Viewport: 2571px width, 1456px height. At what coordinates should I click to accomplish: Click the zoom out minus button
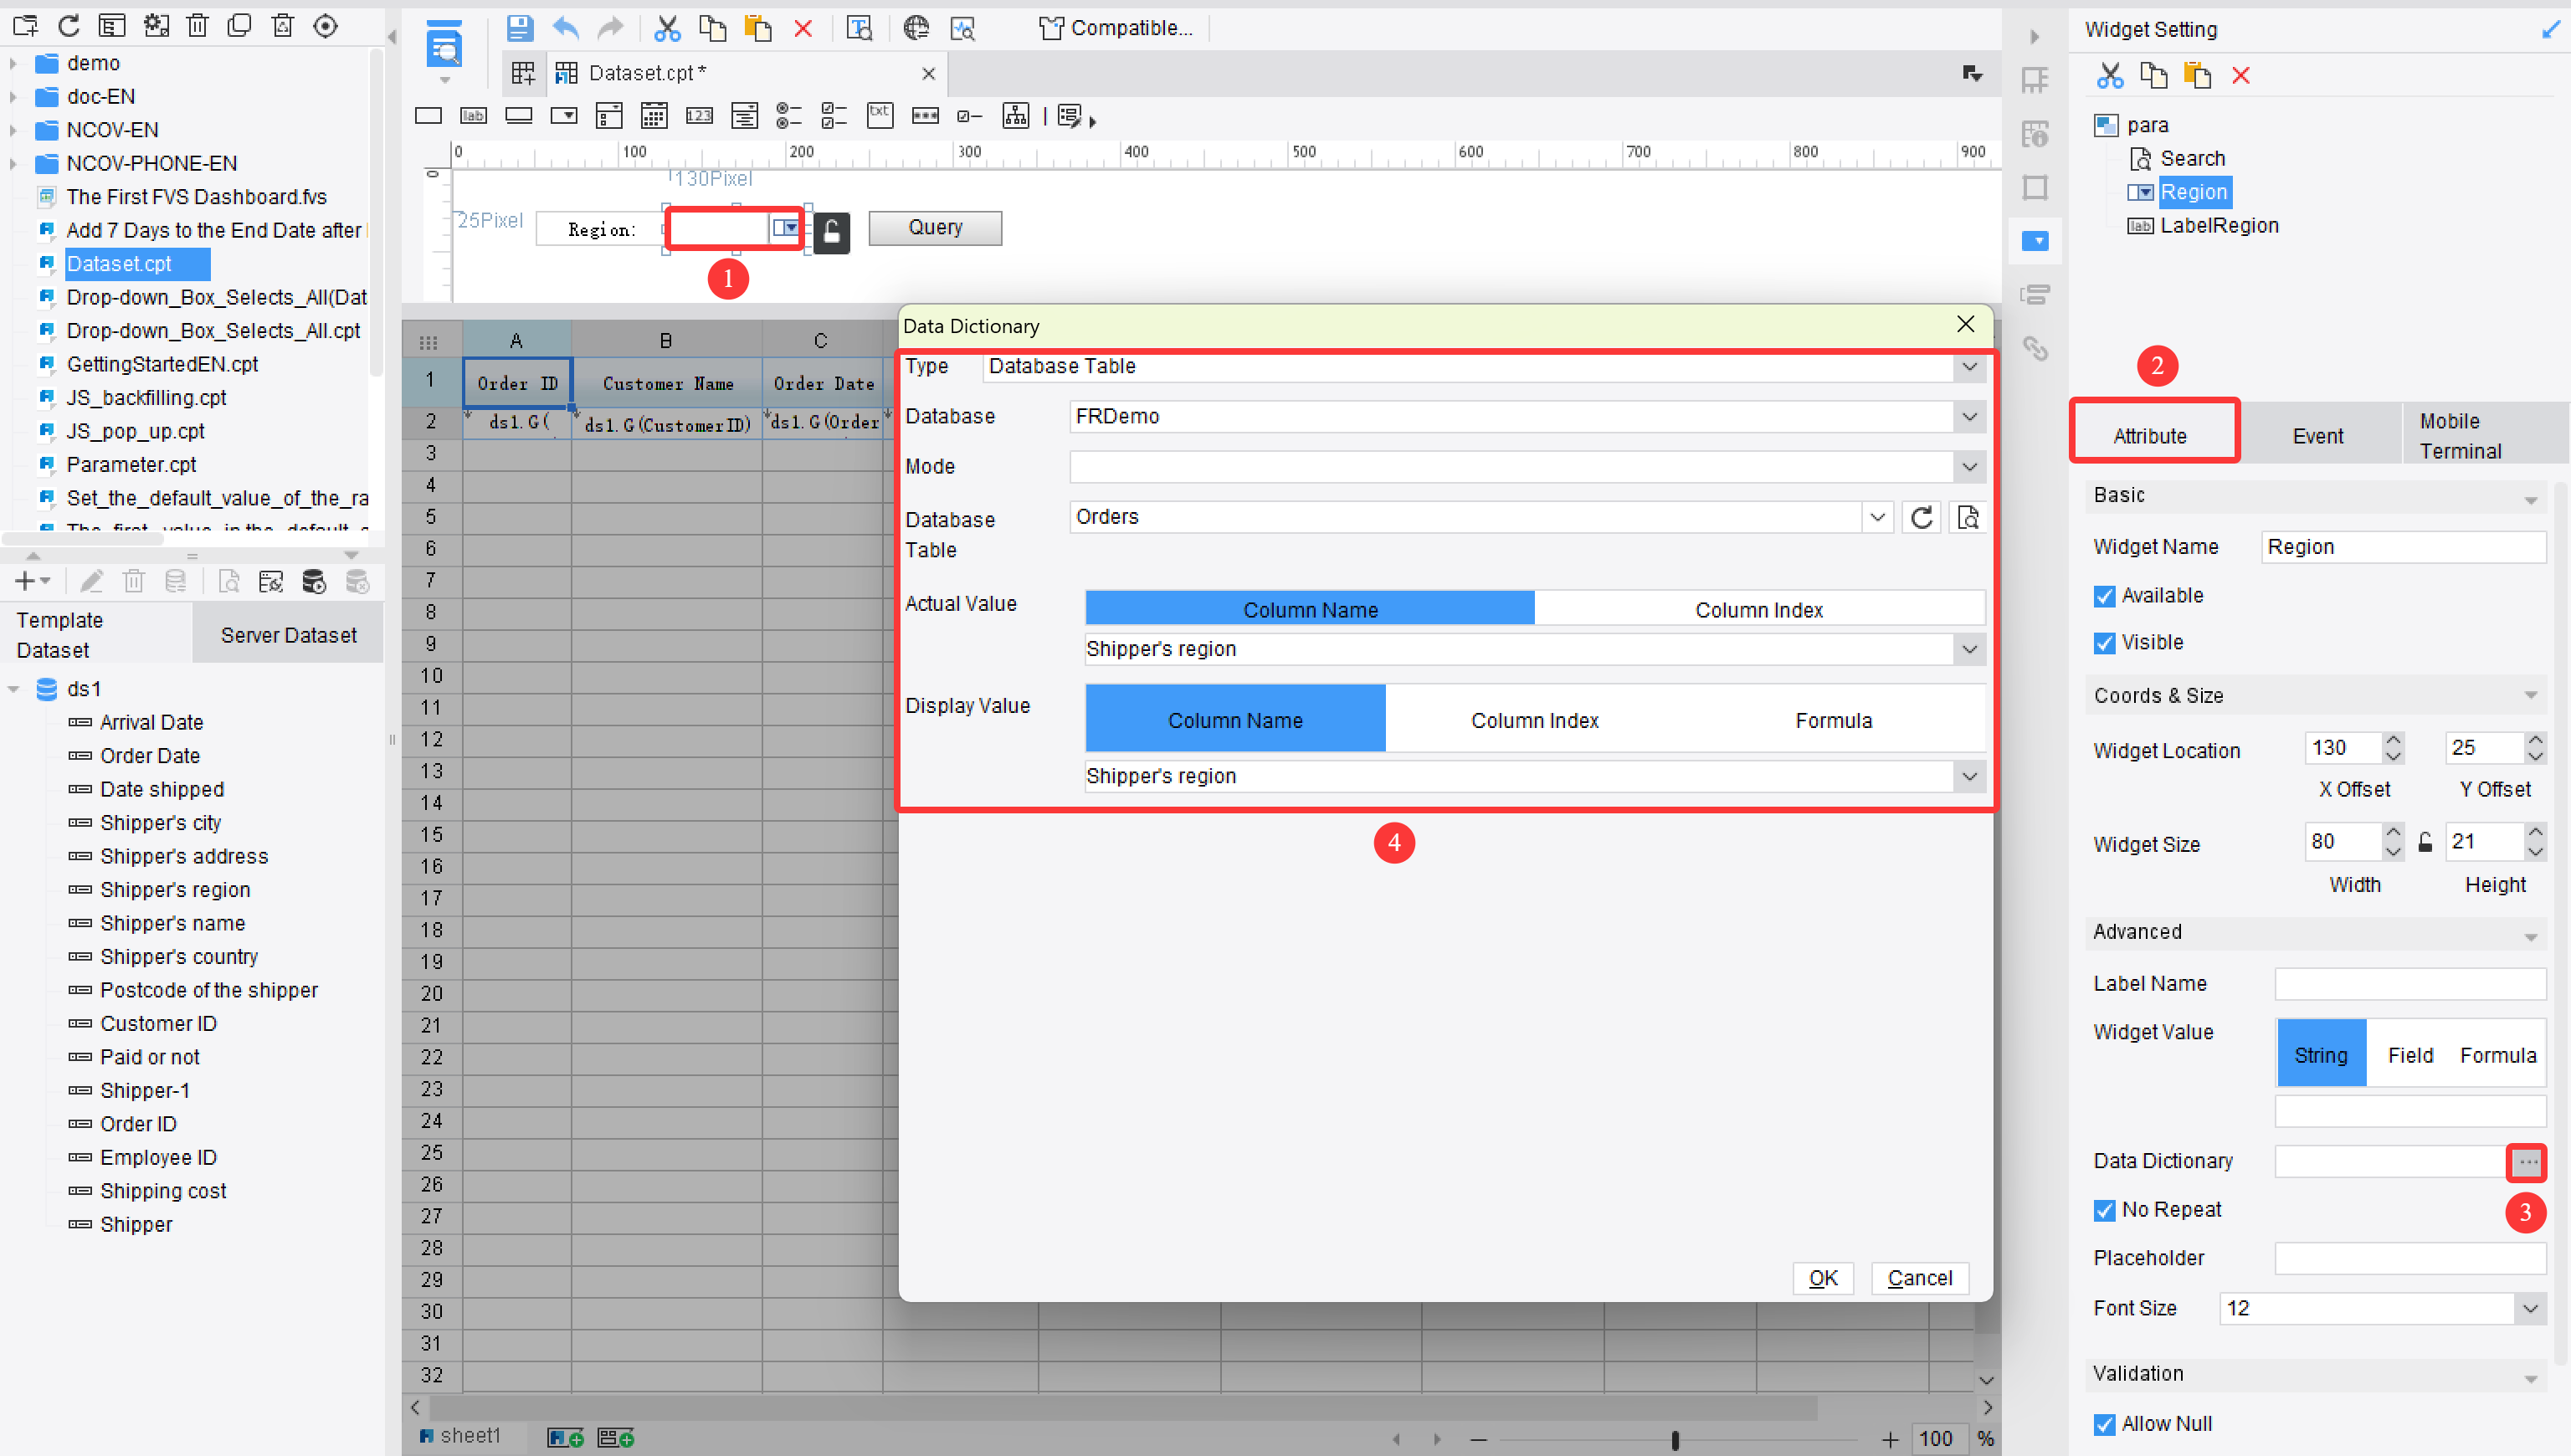click(x=1478, y=1439)
